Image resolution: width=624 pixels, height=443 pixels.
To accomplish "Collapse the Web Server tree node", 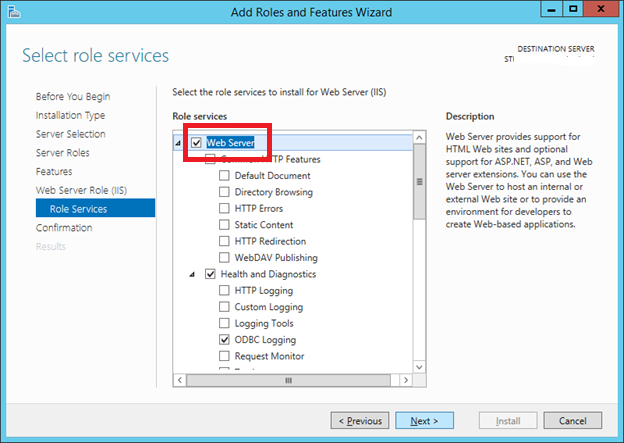I will [x=178, y=143].
